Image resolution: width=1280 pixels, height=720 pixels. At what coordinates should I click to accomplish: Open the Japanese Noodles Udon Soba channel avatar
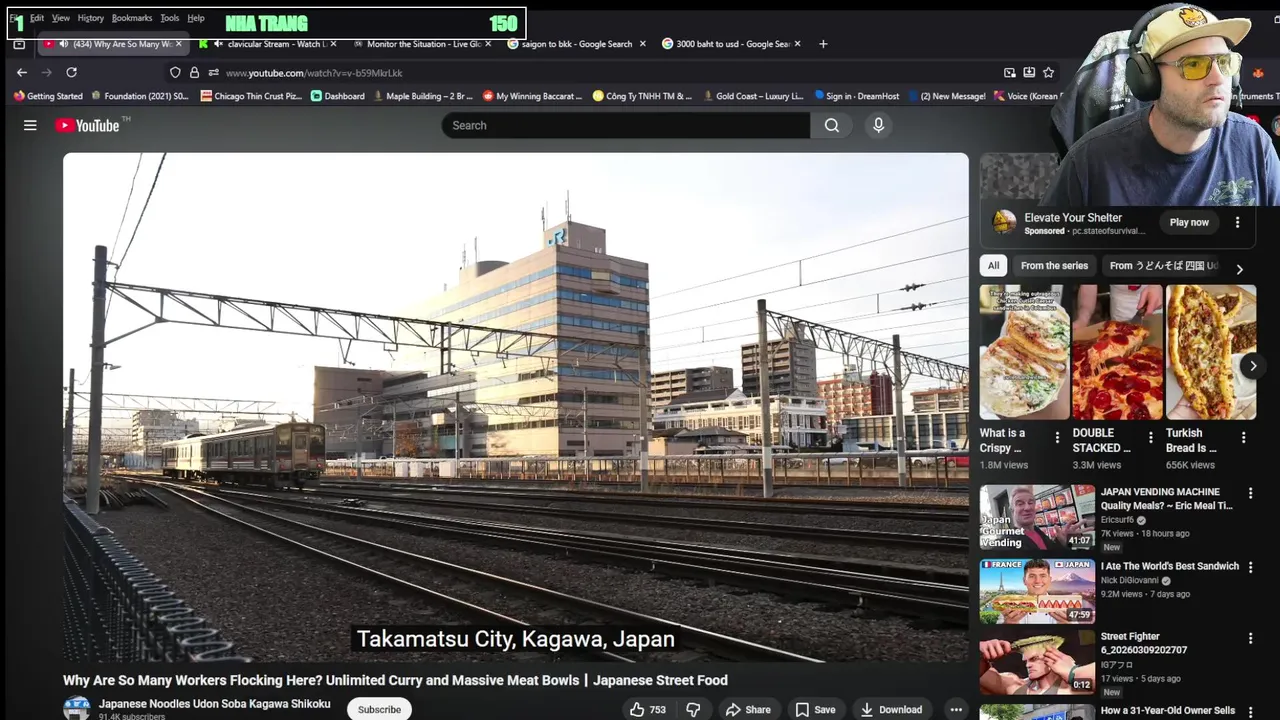click(77, 709)
